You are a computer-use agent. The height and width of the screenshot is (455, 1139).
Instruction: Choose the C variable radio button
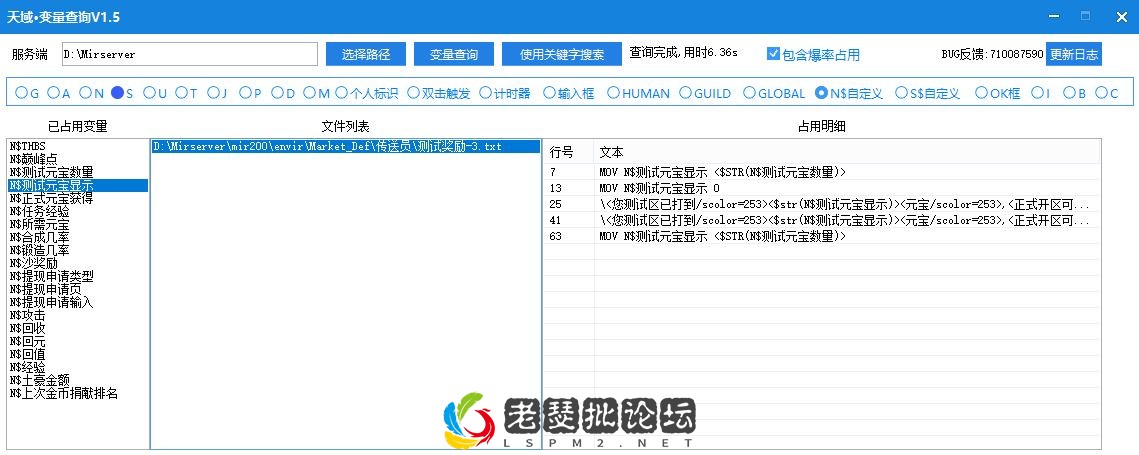point(1101,93)
